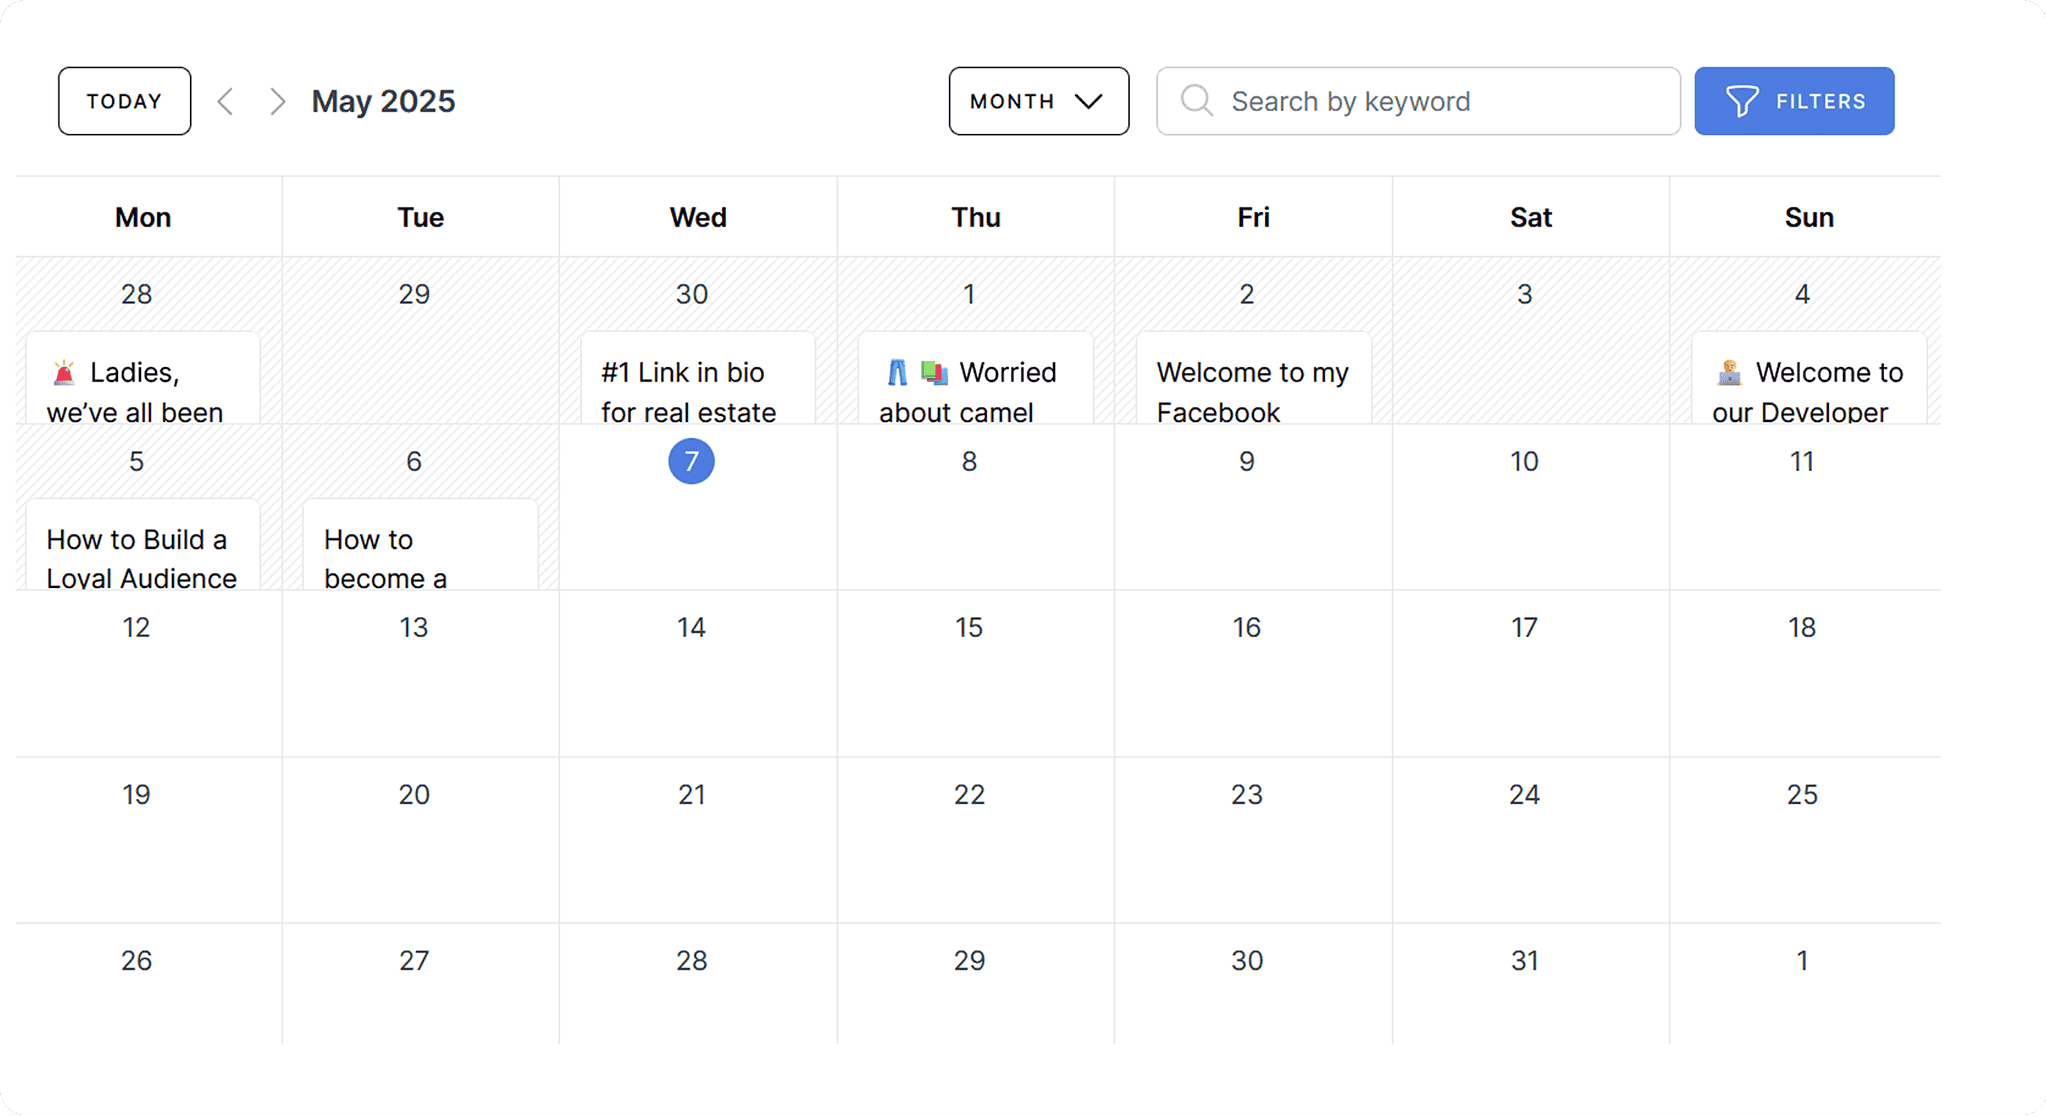Click the date number 31 on Saturday
This screenshot has width=2046, height=1116.
coord(1524,960)
